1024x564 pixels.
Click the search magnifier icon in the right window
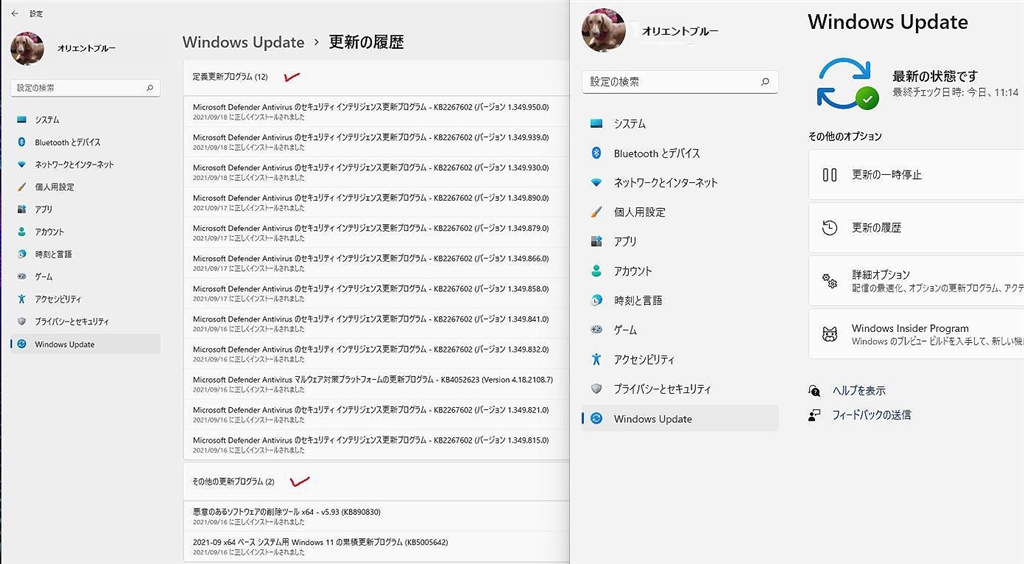click(x=765, y=82)
